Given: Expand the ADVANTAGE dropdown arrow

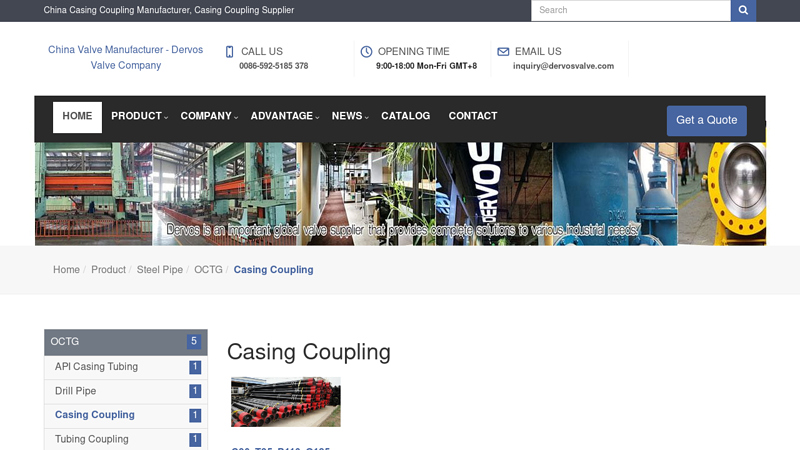Looking at the screenshot, I should [x=317, y=117].
